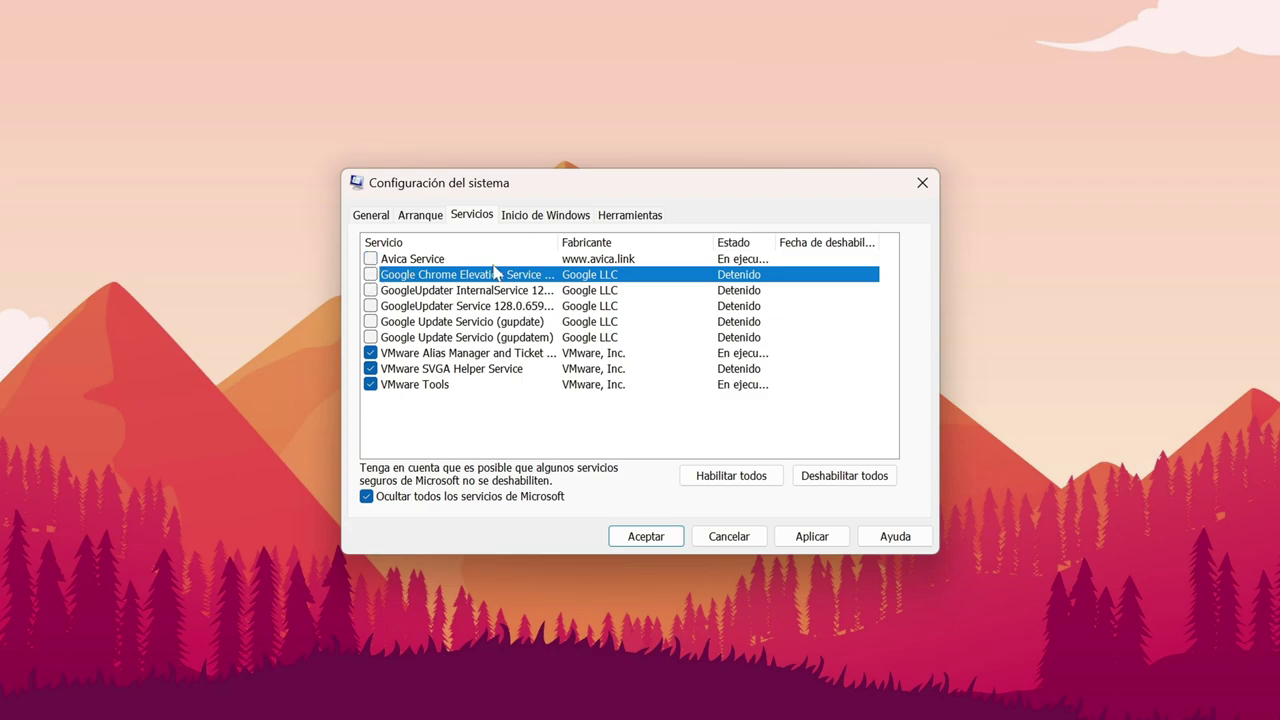Viewport: 1280px width, 720px height.
Task: Select VMware Alias Manager and Ticket row name
Action: tap(468, 353)
